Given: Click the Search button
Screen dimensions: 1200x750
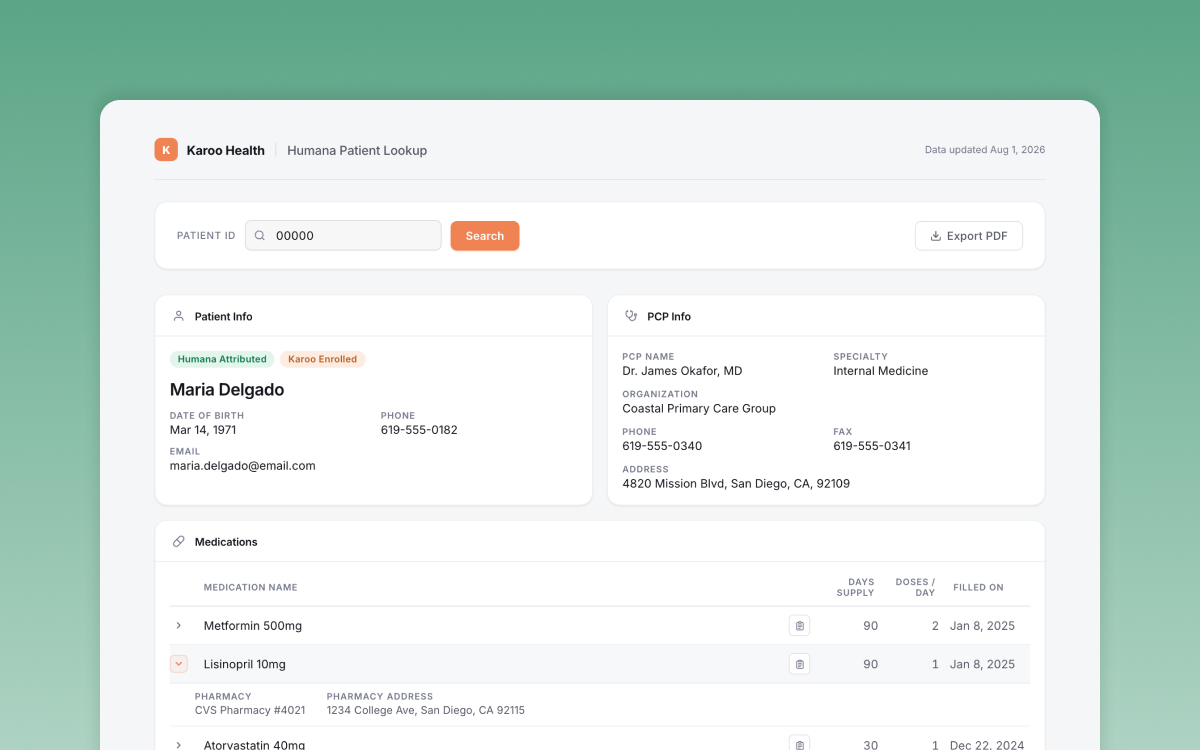Looking at the screenshot, I should click(x=485, y=236).
